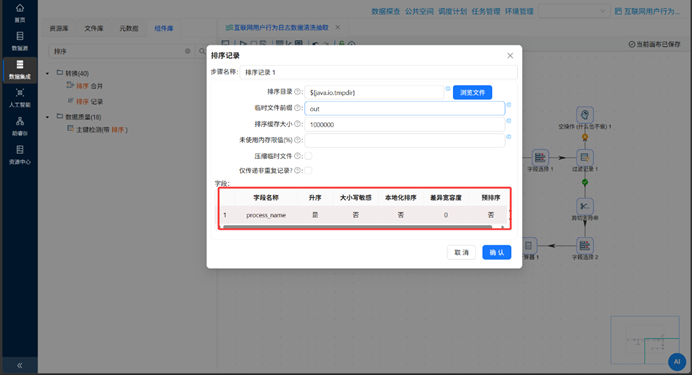Open 人工智能 in the left sidebar
Viewport: 692px width, 375px height.
click(x=19, y=98)
